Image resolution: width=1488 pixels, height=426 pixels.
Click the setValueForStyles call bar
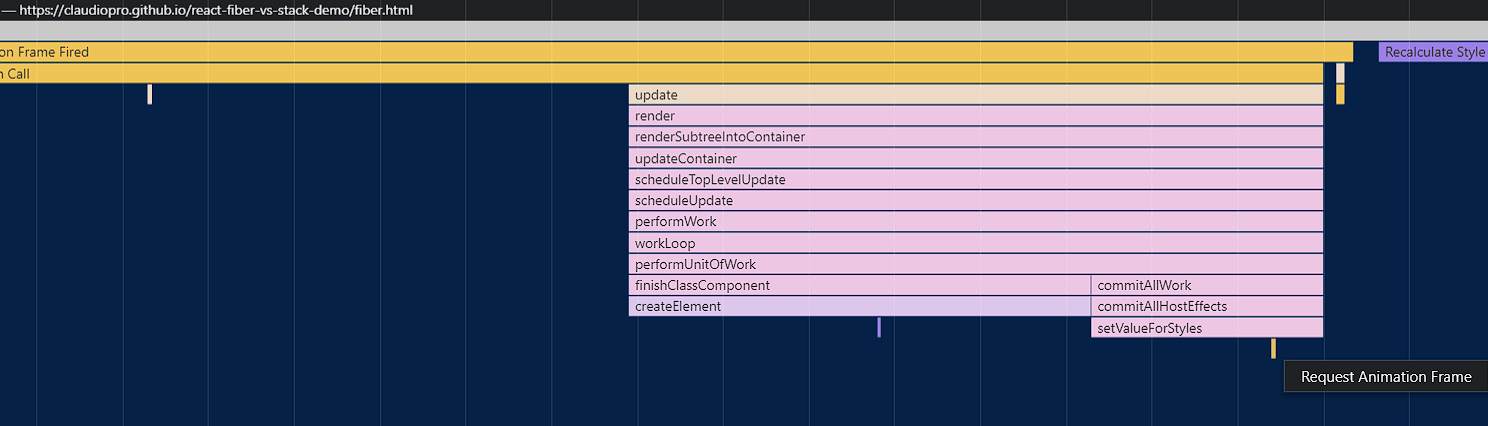[1207, 328]
